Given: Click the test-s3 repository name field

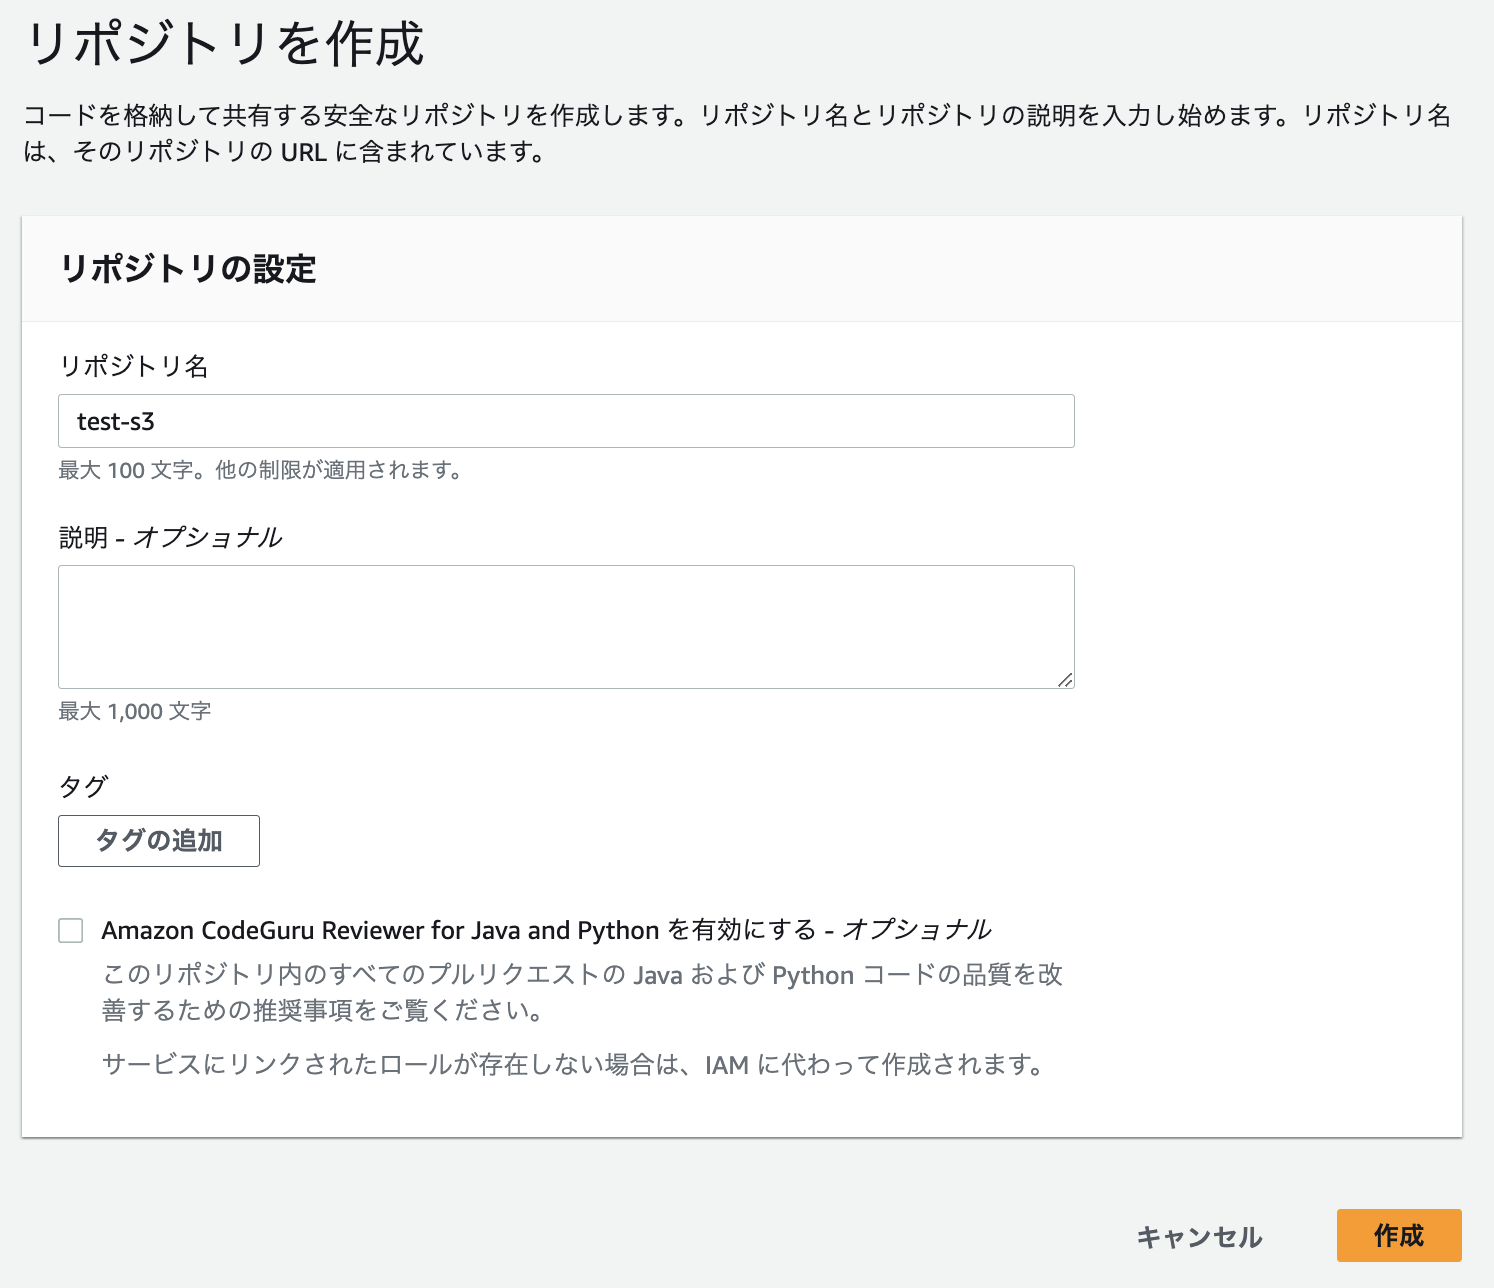Looking at the screenshot, I should (x=565, y=421).
